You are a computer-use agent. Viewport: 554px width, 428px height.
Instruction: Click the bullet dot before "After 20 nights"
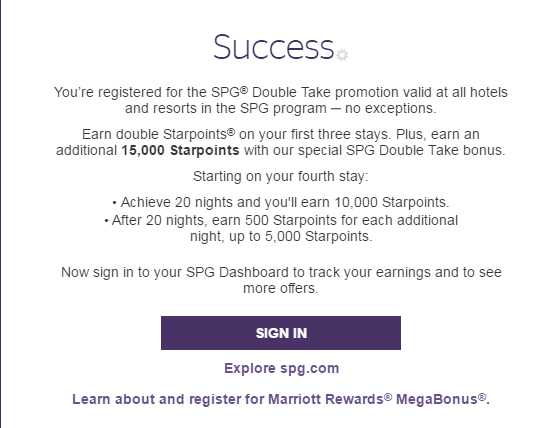[x=106, y=221]
